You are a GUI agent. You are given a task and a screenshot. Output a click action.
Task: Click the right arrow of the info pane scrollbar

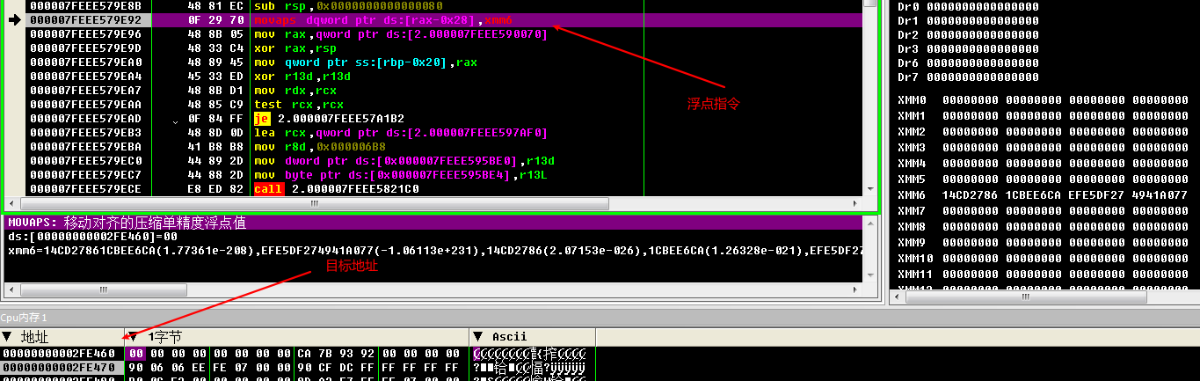855,289
